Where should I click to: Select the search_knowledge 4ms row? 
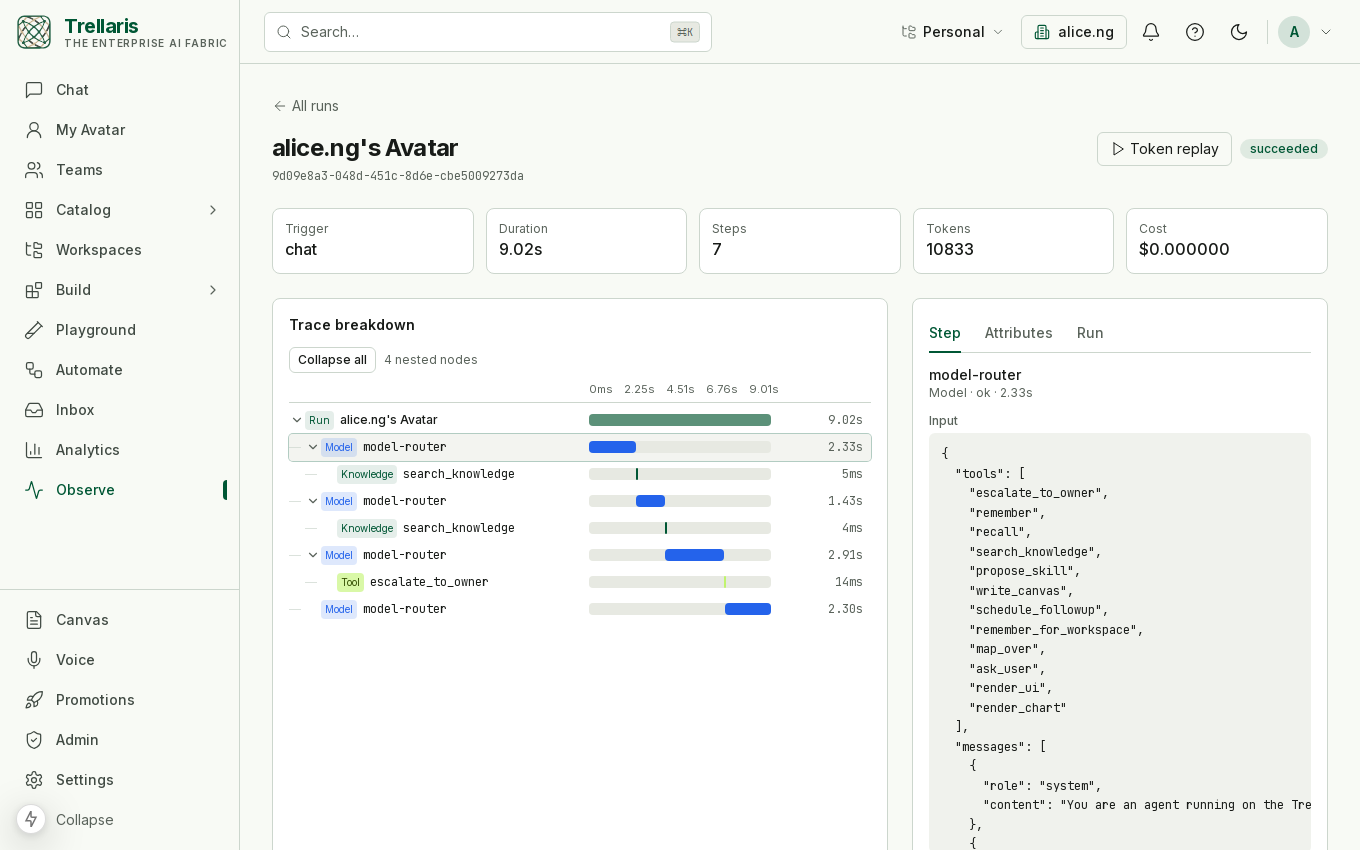pos(580,528)
